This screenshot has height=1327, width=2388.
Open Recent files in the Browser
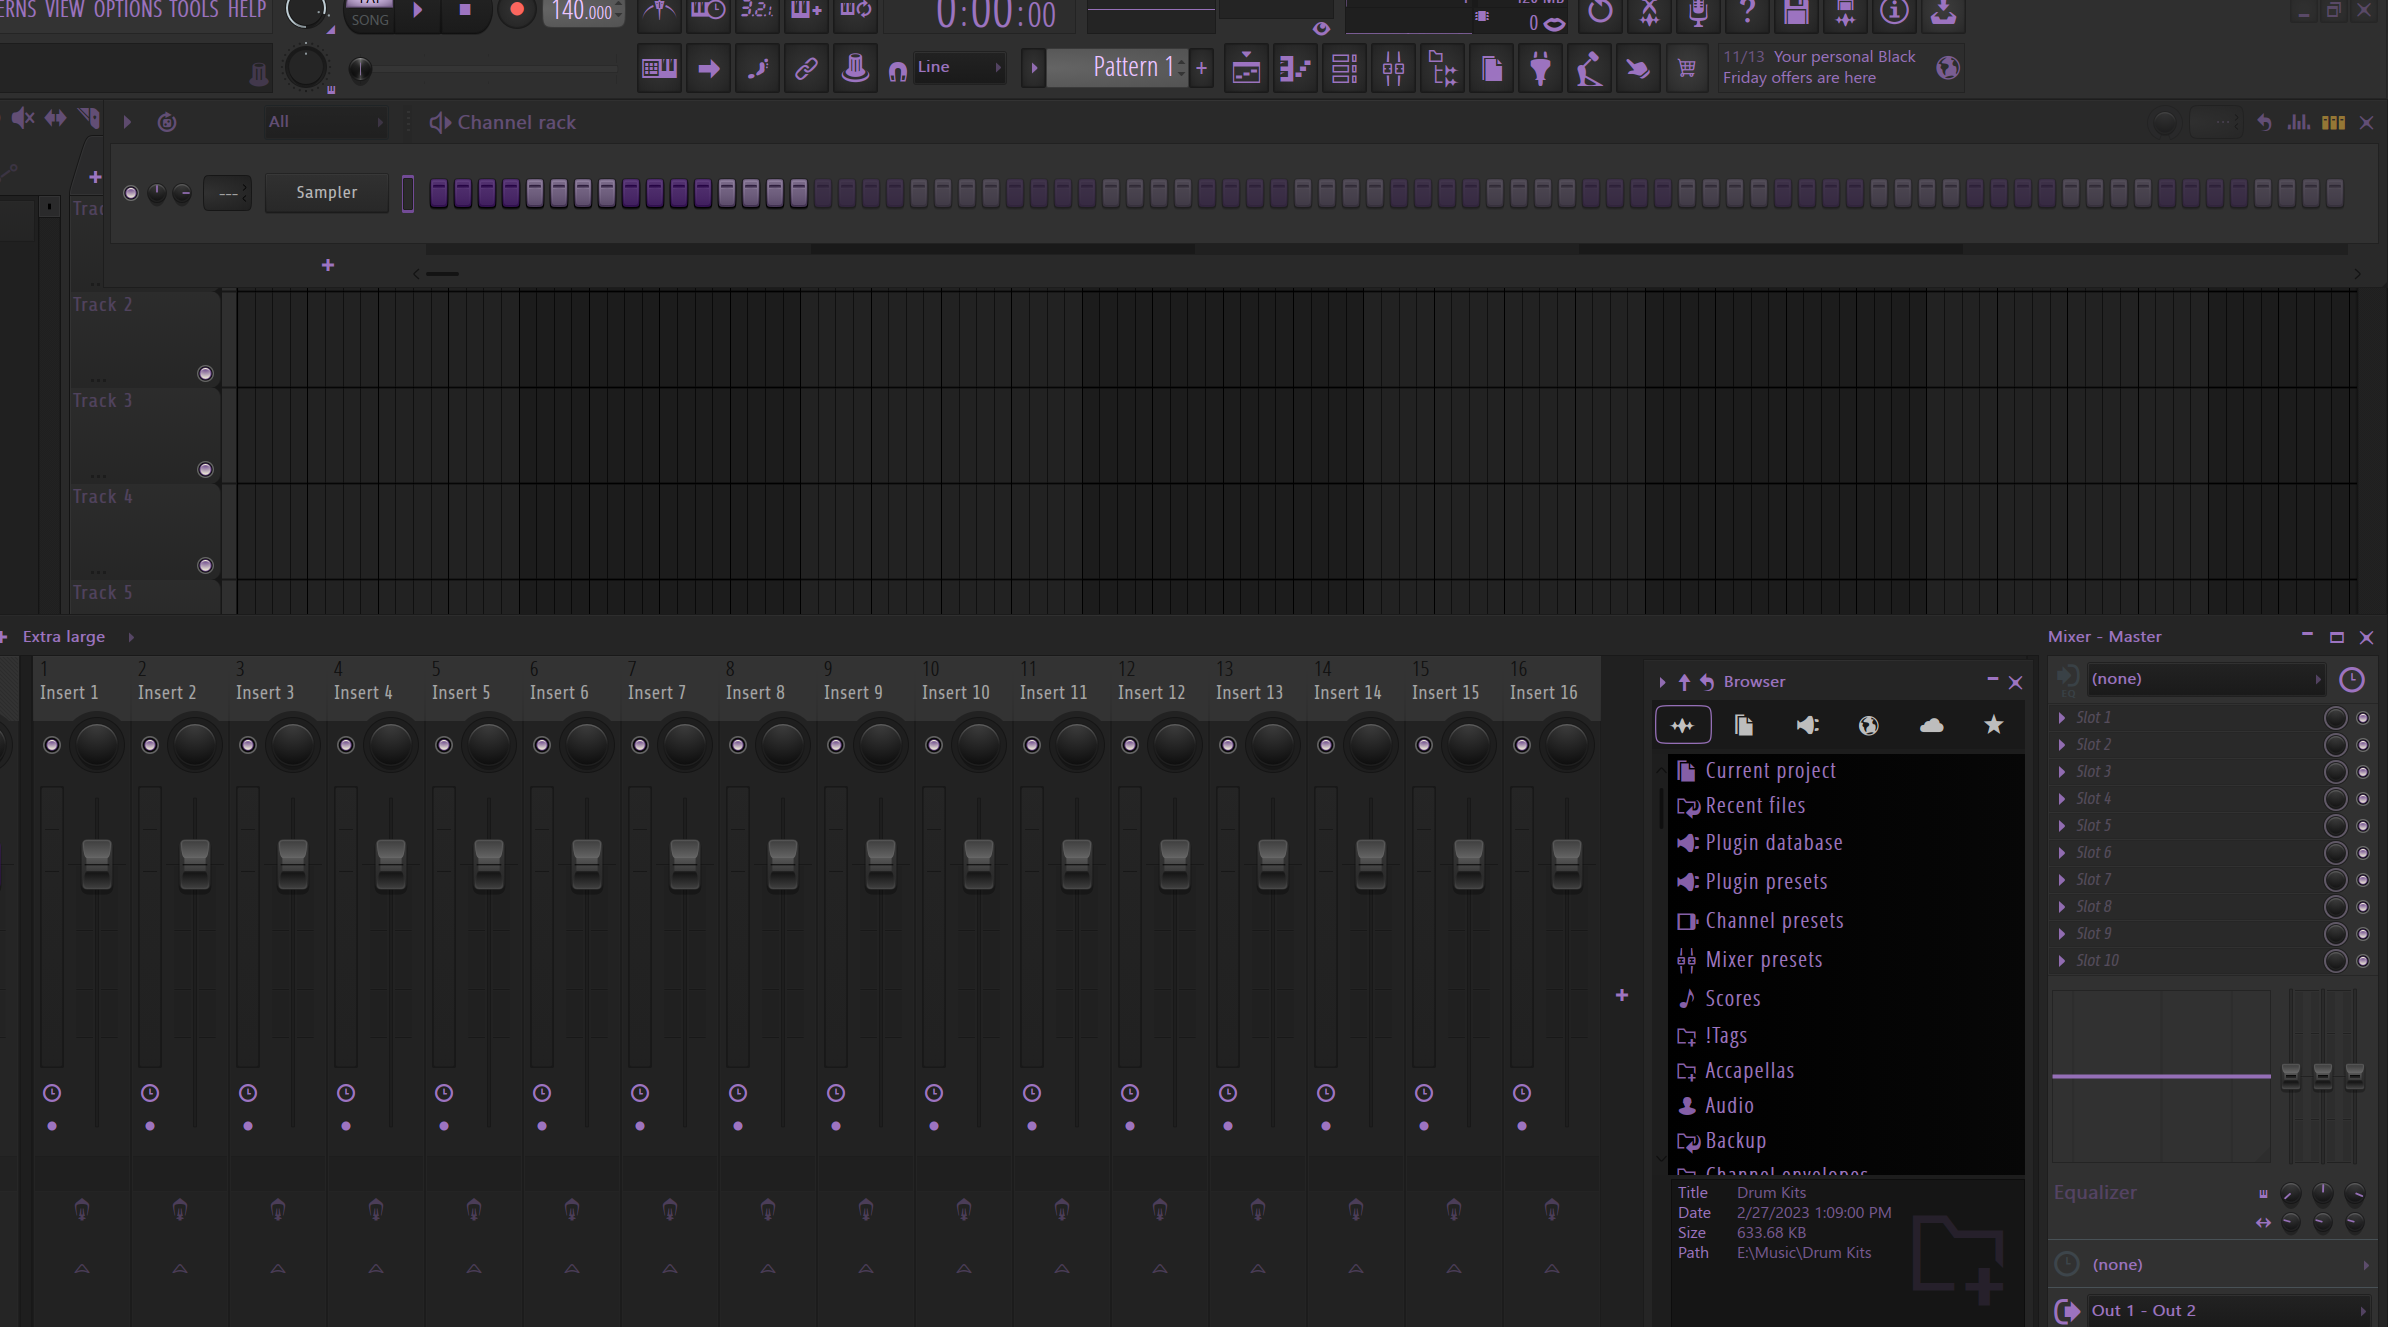1754,806
